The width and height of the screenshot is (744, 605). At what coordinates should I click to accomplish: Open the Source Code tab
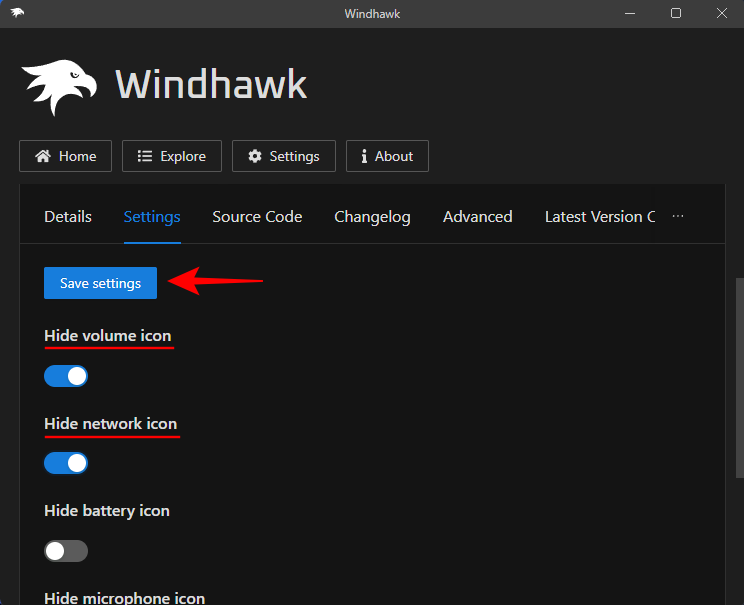coord(257,216)
